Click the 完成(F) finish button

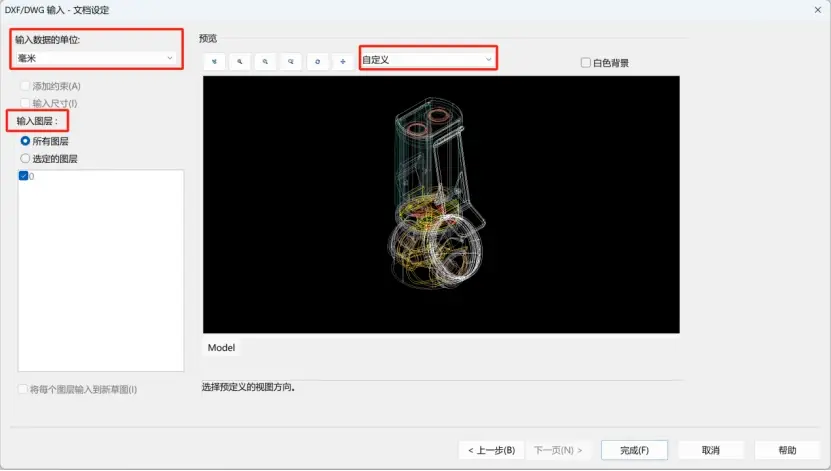pos(634,450)
